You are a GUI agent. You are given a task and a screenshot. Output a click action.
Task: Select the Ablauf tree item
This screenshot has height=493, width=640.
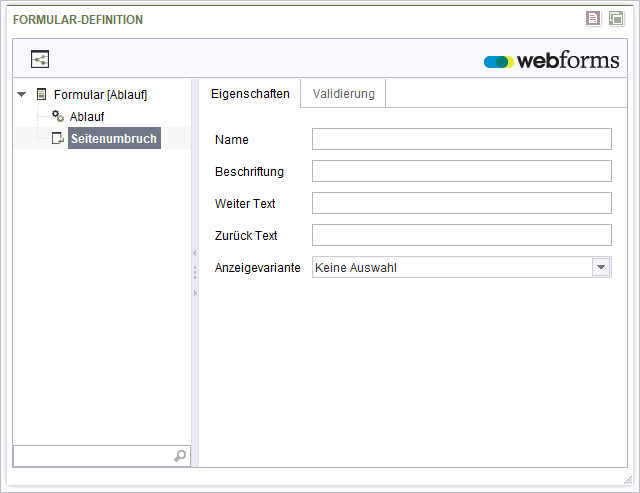pyautogui.click(x=87, y=117)
